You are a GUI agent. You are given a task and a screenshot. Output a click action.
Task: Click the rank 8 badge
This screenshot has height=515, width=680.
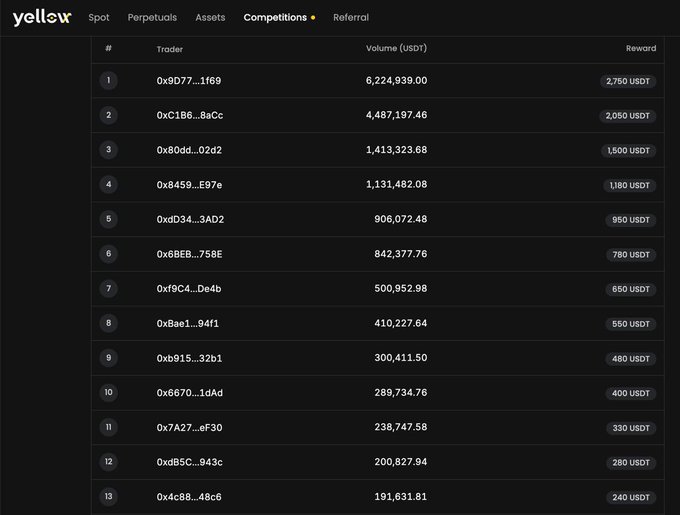108,323
